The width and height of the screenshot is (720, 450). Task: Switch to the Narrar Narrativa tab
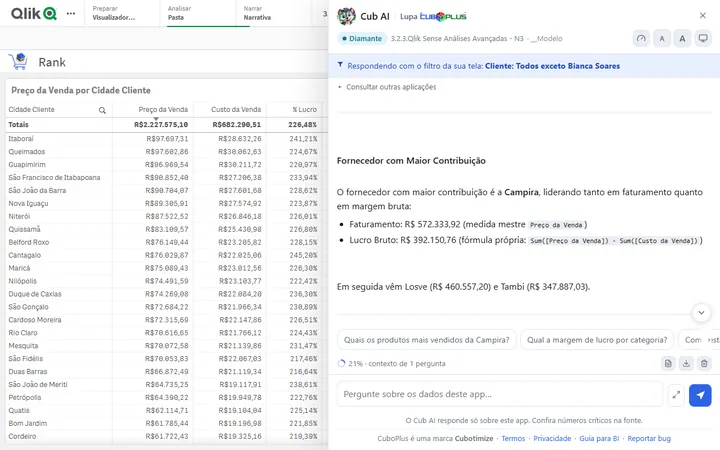[274, 13]
